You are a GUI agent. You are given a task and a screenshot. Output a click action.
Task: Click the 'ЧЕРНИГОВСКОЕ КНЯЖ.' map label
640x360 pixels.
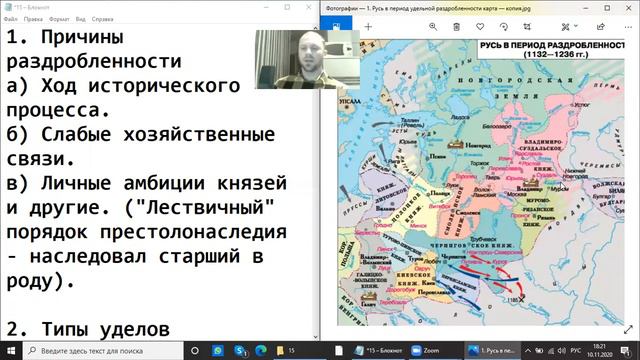click(x=472, y=246)
